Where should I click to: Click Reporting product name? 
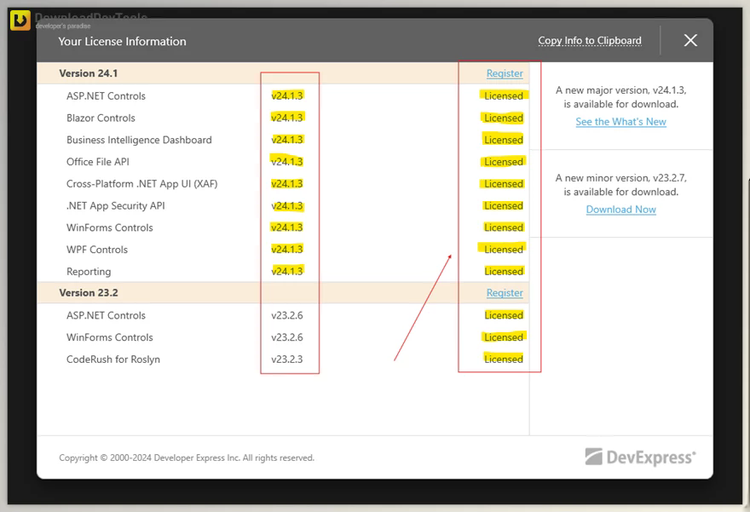tap(88, 271)
